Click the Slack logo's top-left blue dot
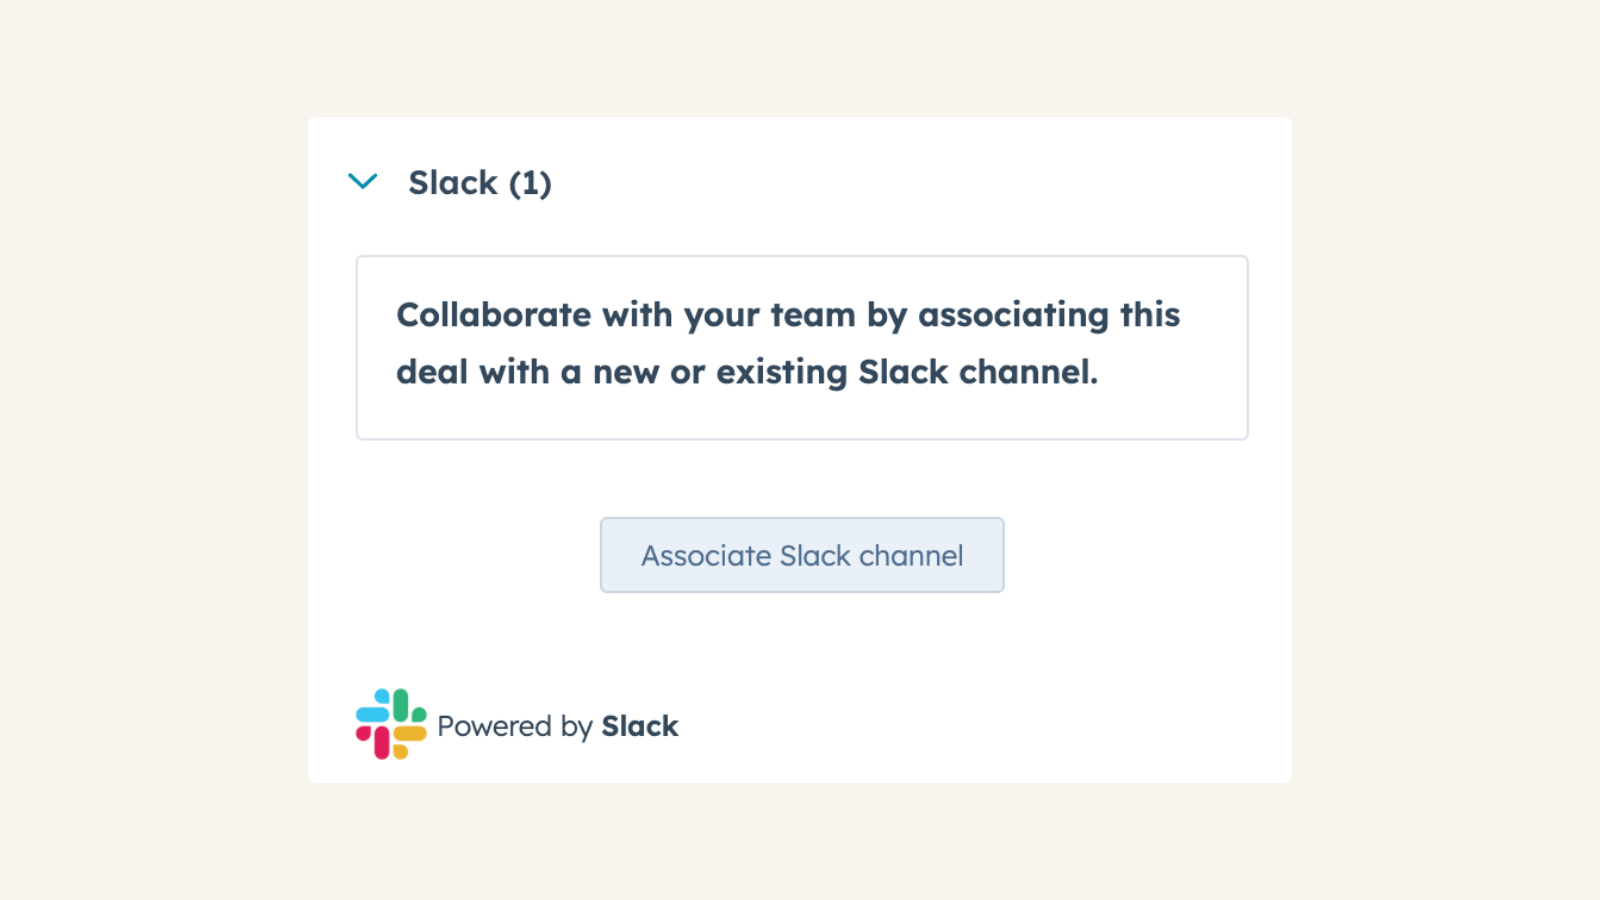Viewport: 1600px width, 900px height. coord(382,696)
